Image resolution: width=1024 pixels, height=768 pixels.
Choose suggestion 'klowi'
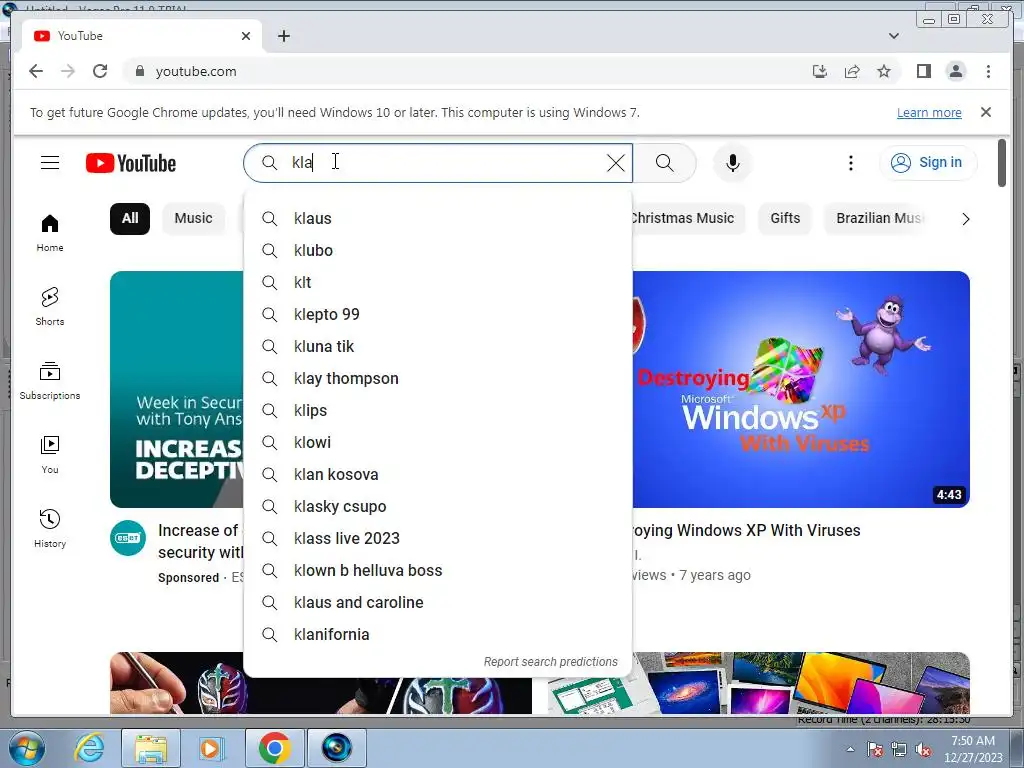[438, 442]
